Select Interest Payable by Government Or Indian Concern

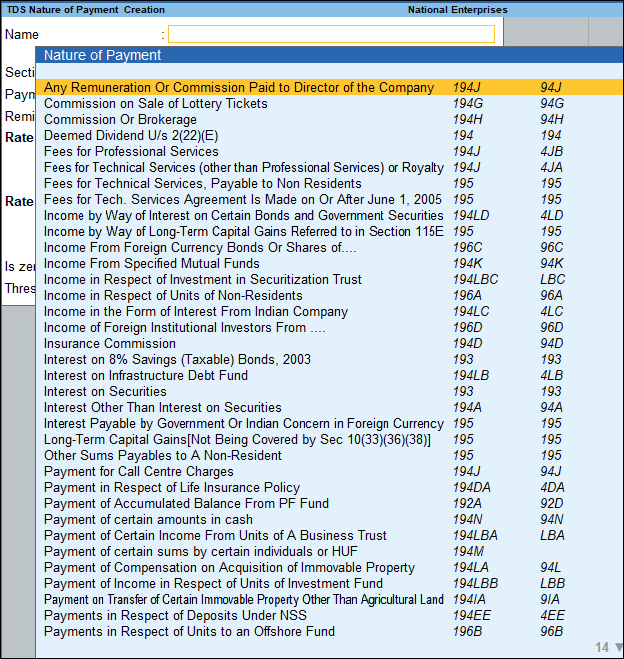click(x=329, y=423)
